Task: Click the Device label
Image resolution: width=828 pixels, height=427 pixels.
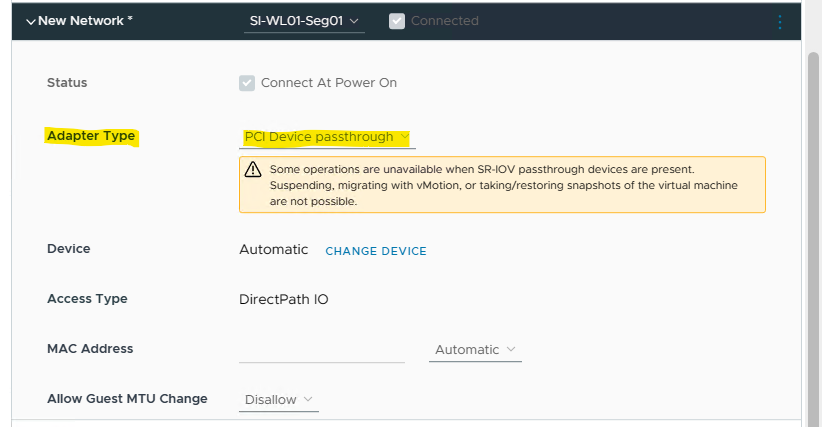Action: pyautogui.click(x=69, y=249)
